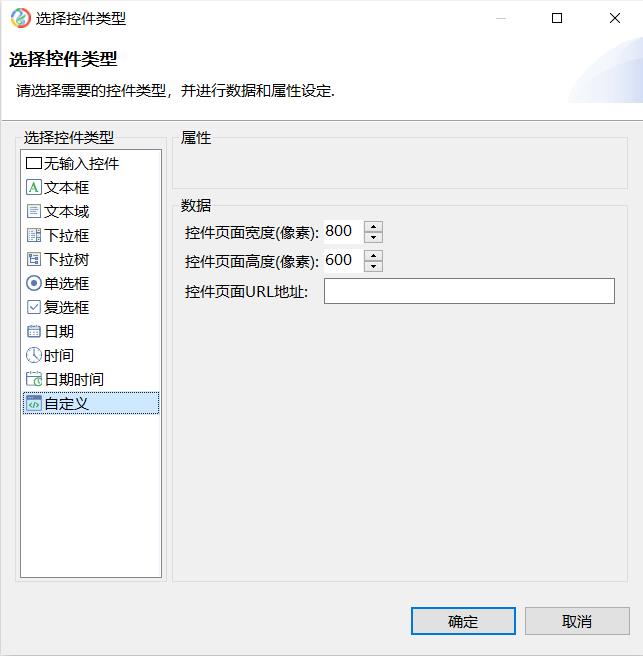
Task: Click the 文本框 text box icon
Action: [x=33, y=187]
